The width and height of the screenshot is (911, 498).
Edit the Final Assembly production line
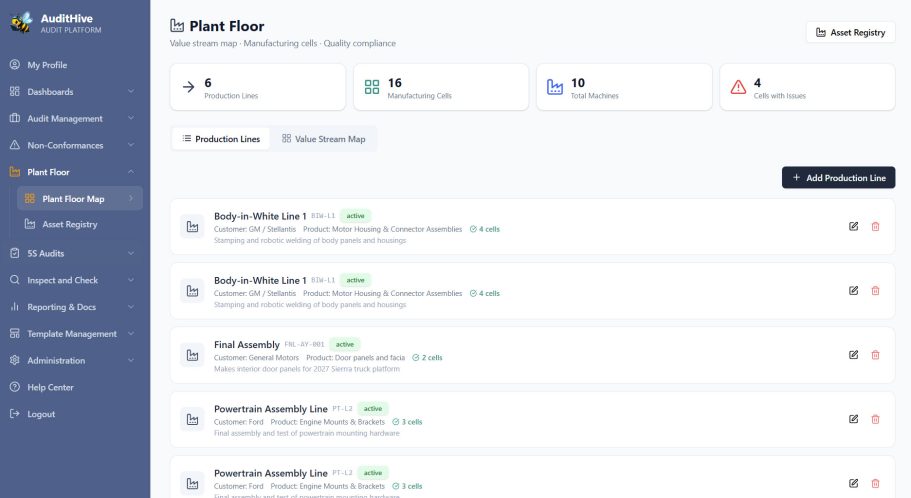(x=853, y=354)
